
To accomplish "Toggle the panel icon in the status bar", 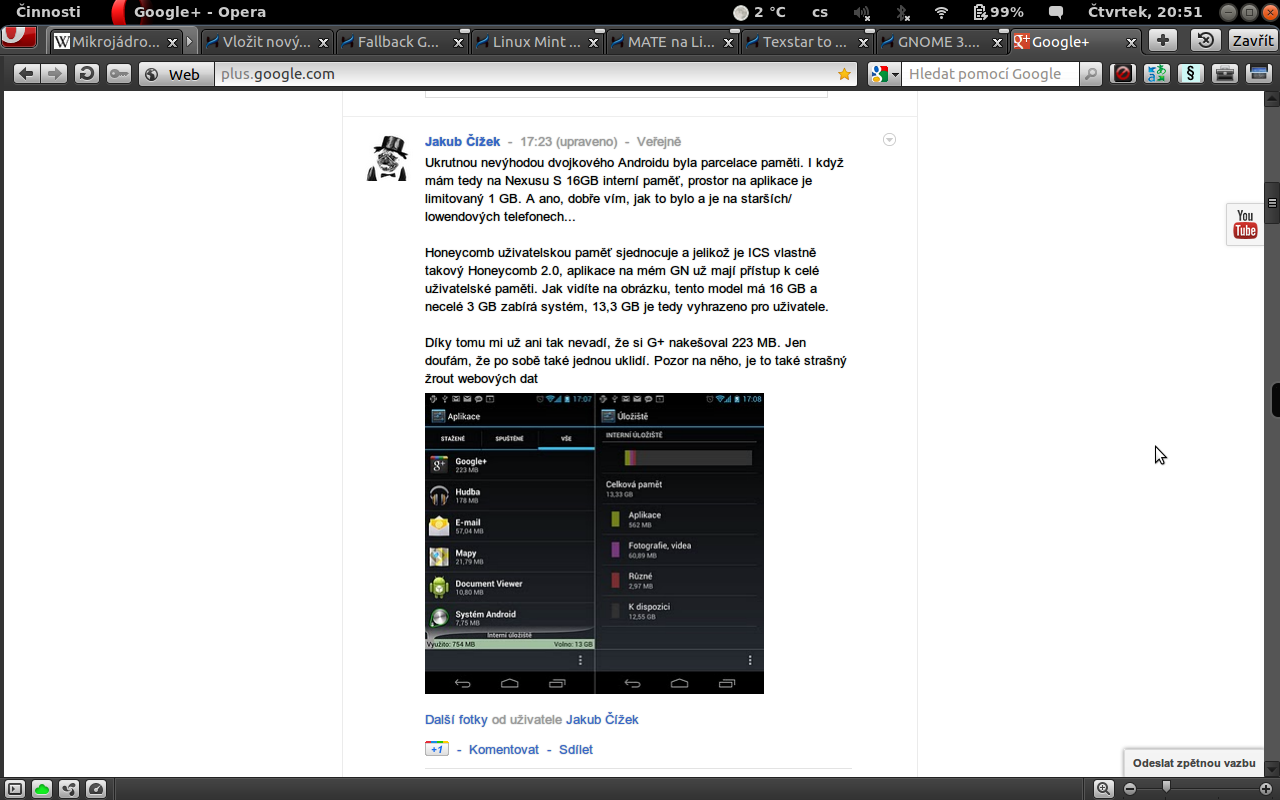I will pyautogui.click(x=15, y=789).
